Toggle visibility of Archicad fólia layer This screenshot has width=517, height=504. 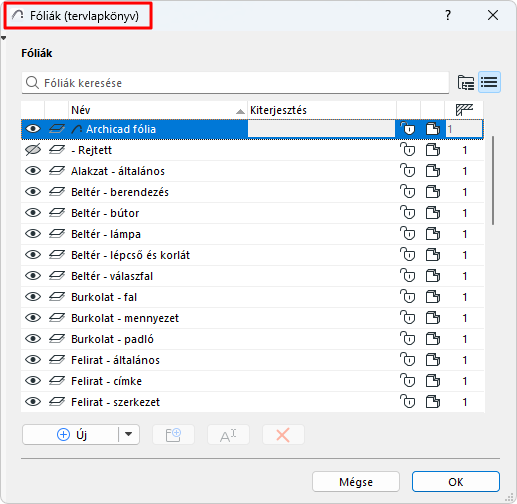[33, 129]
